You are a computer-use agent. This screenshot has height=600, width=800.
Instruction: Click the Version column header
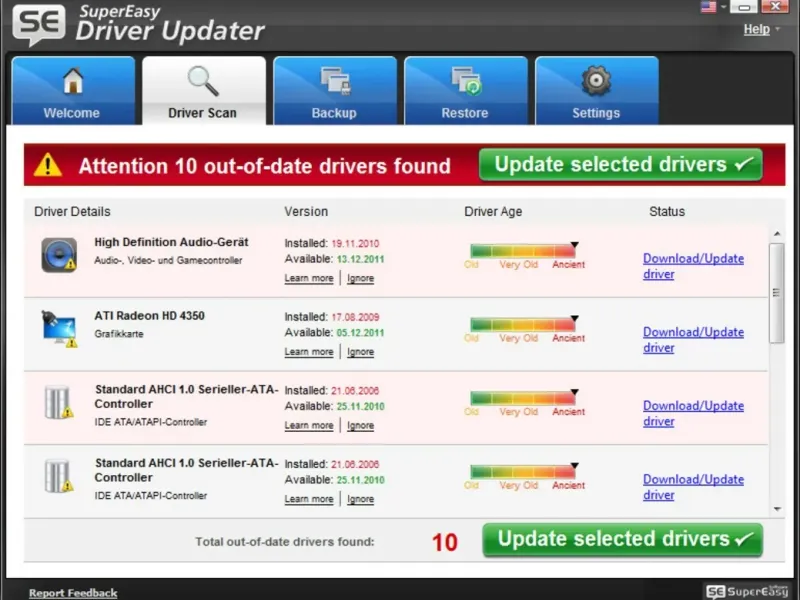coord(306,211)
